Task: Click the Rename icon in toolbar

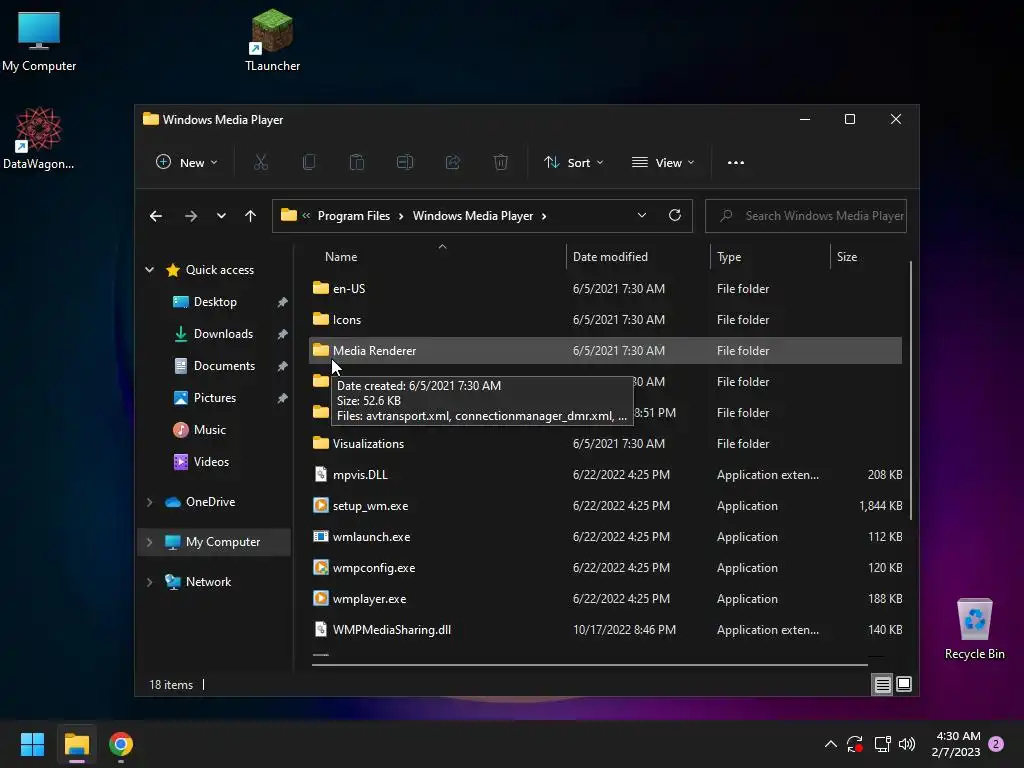Action: pos(405,163)
